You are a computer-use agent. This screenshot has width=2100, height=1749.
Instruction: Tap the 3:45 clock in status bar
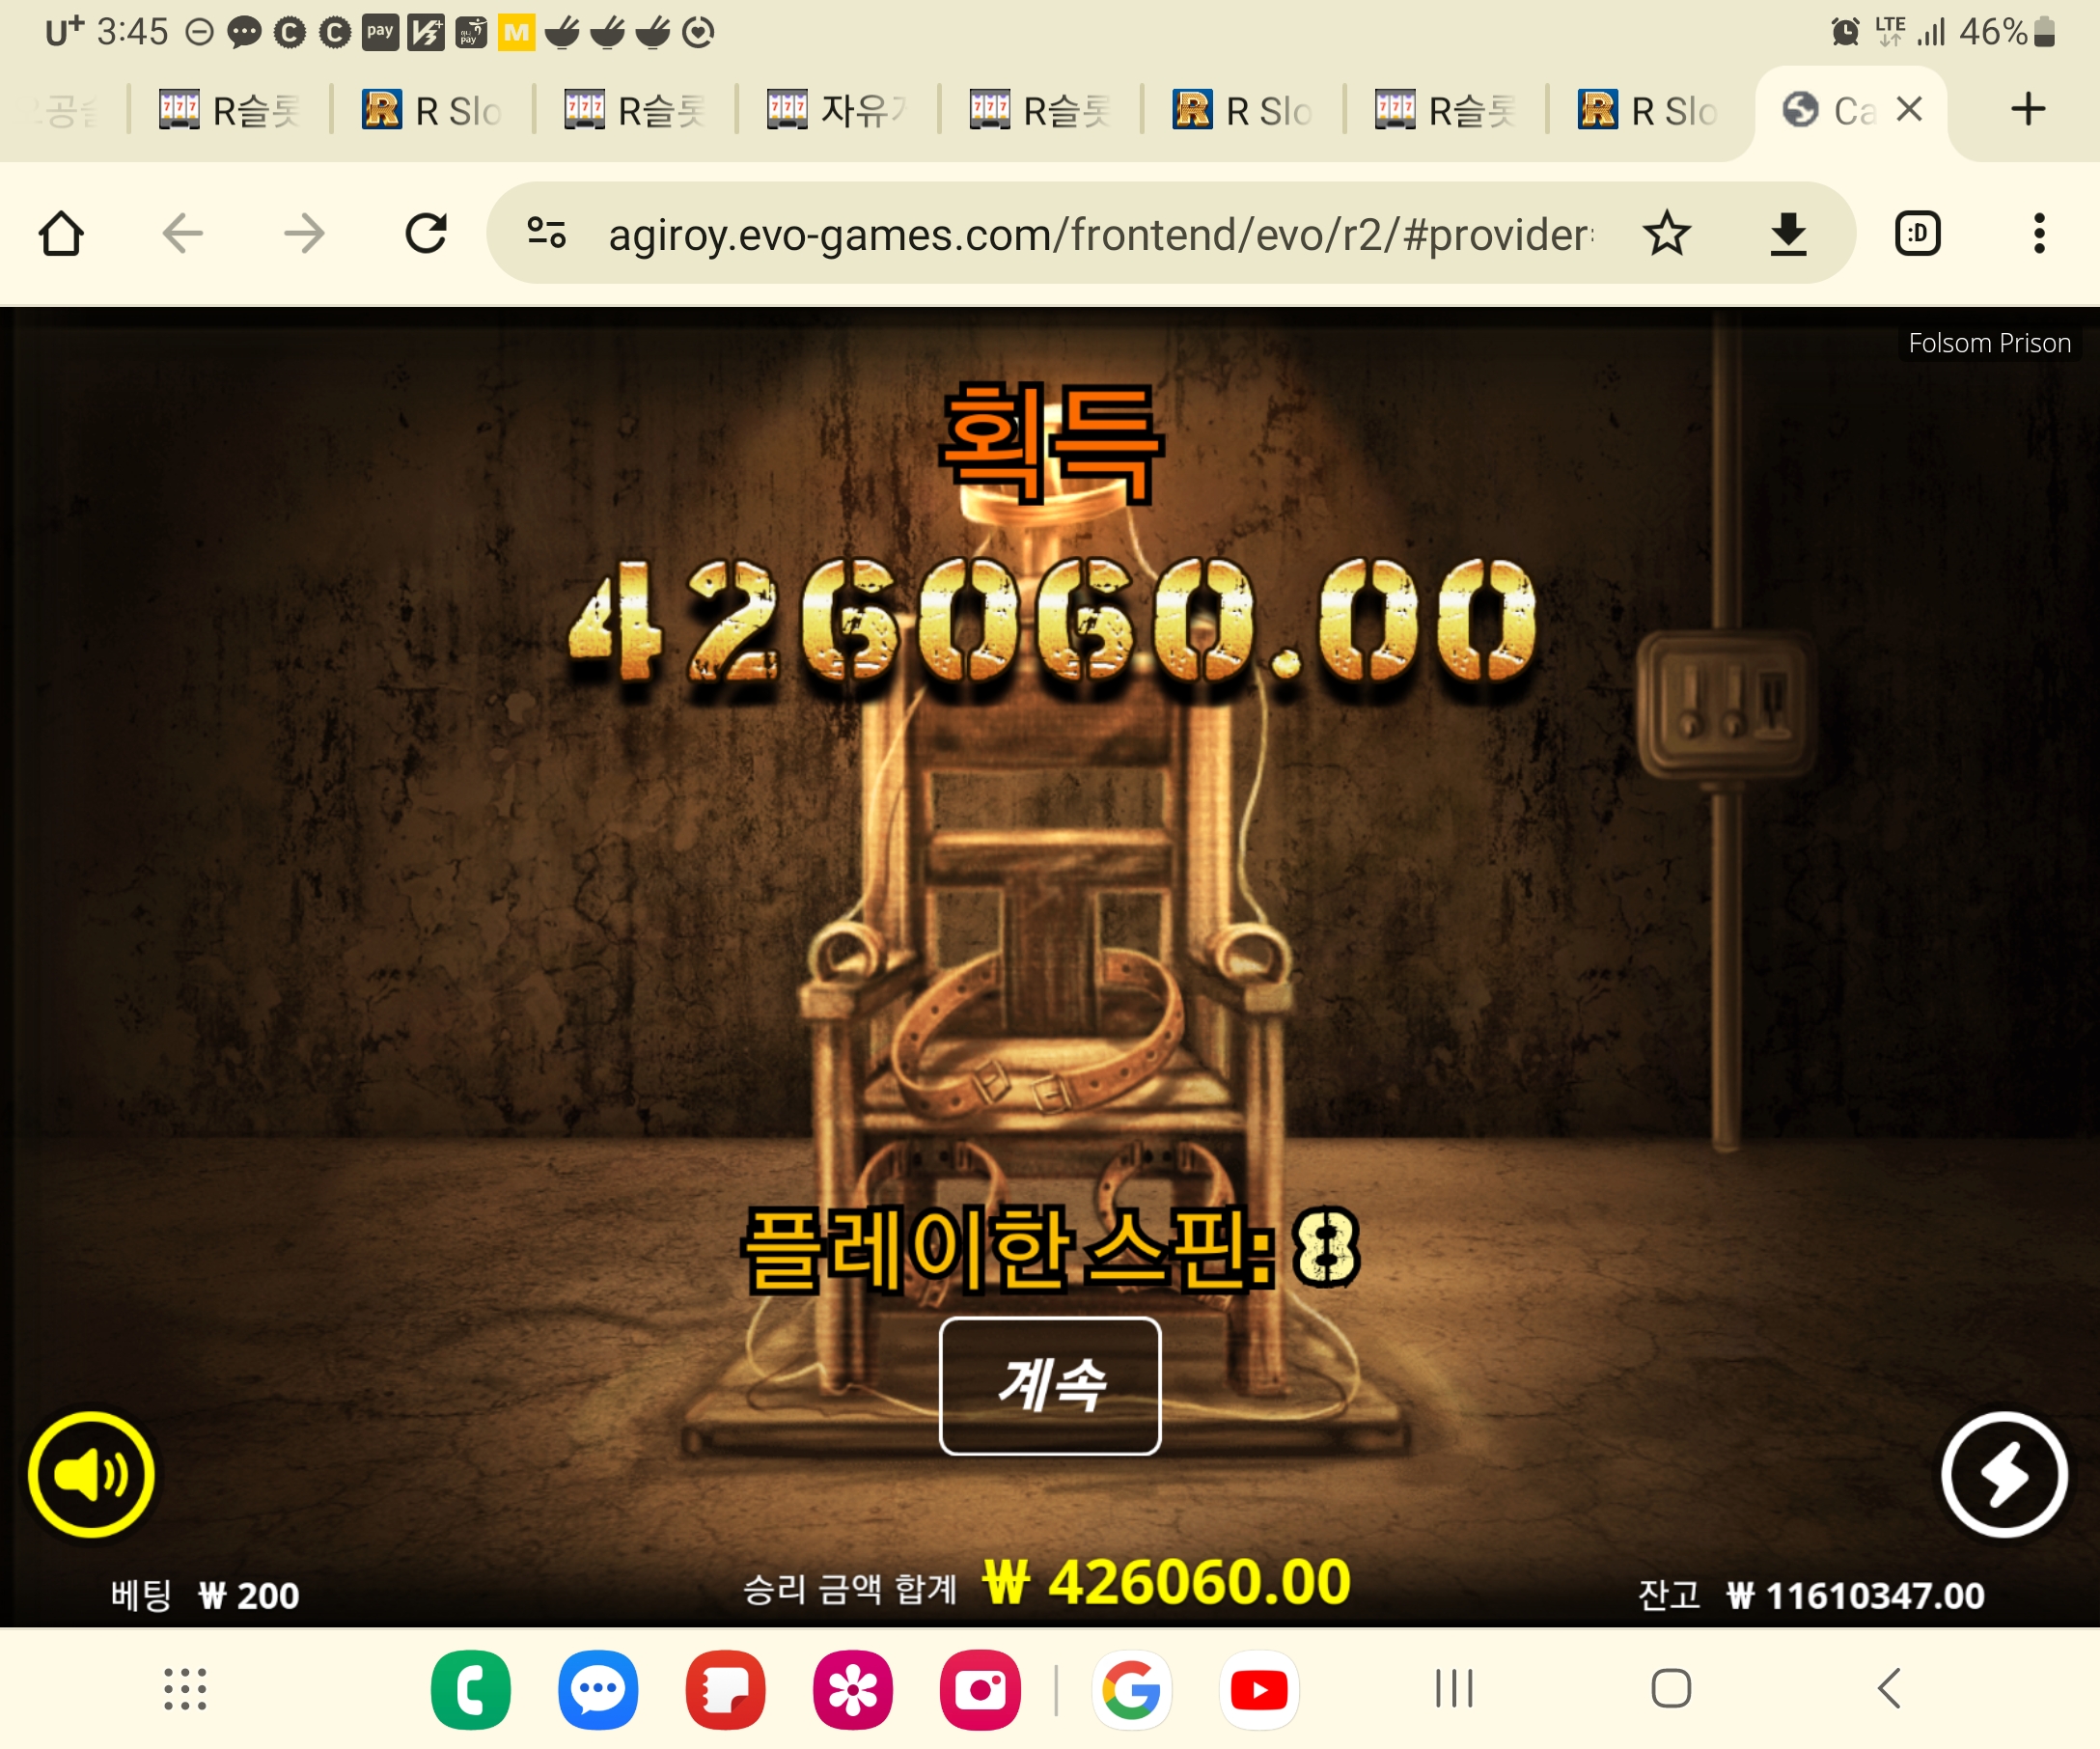pyautogui.click(x=132, y=32)
